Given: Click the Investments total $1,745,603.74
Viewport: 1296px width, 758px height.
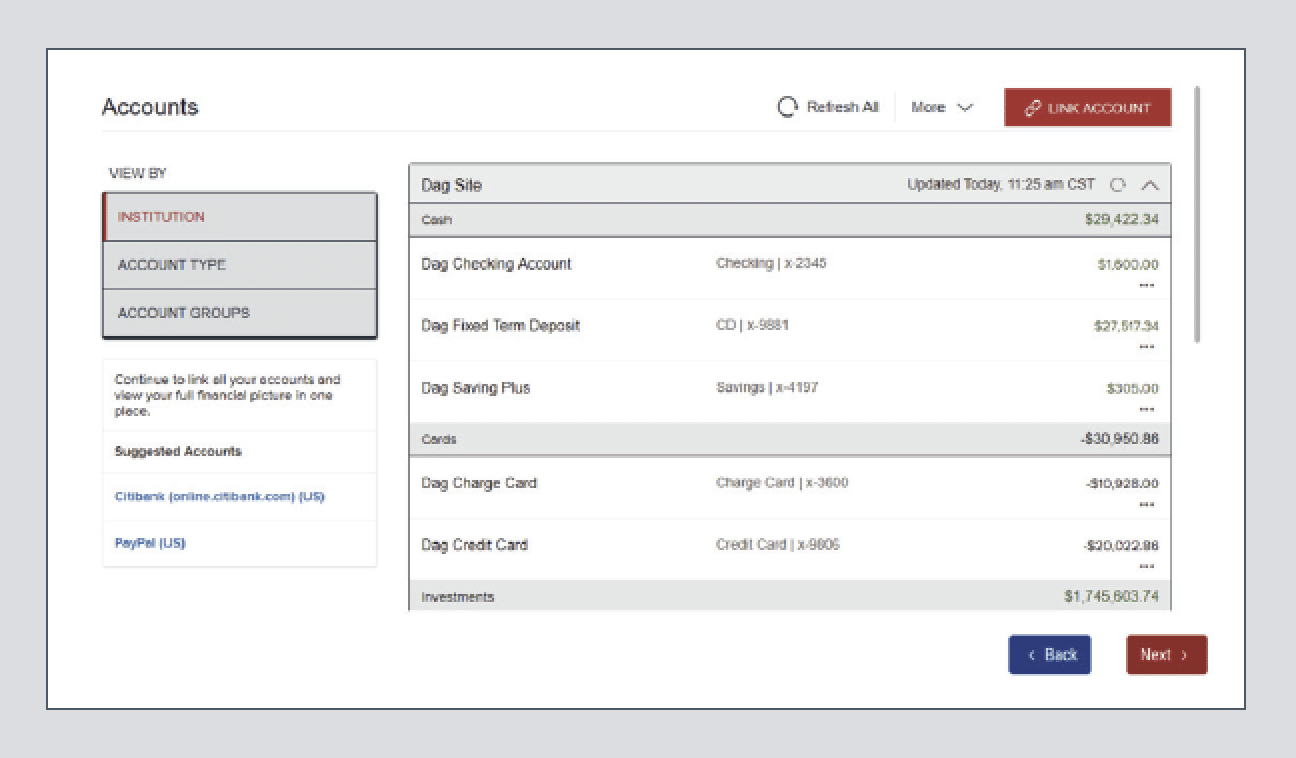Looking at the screenshot, I should click(1111, 597).
